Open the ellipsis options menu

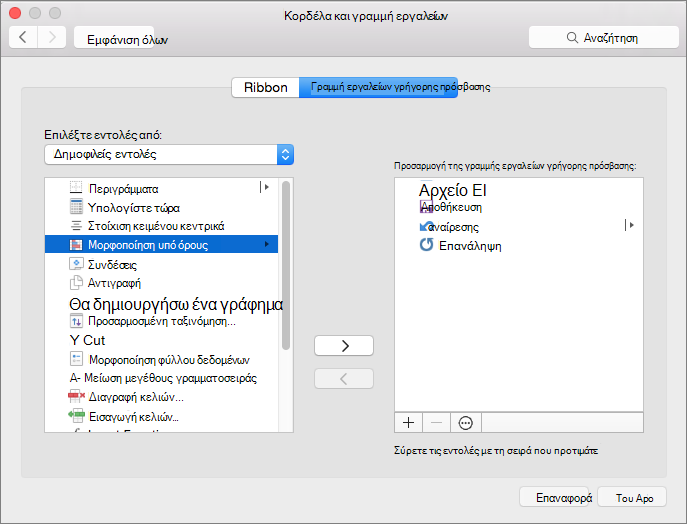(x=465, y=422)
